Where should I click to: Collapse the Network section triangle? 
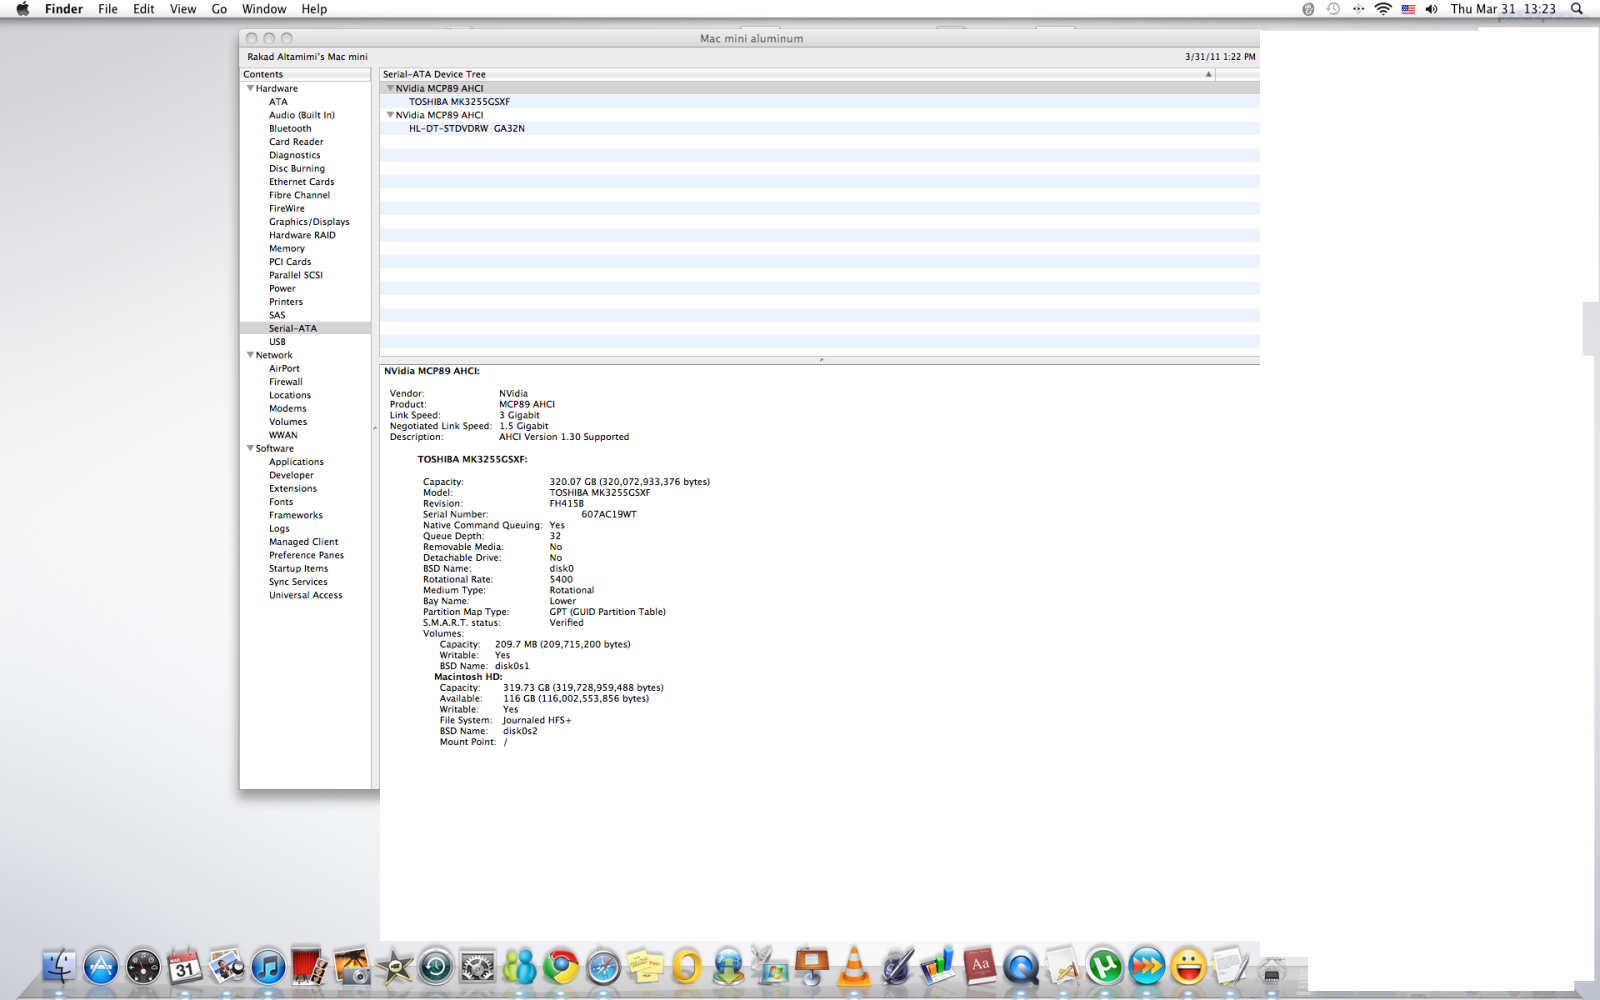tap(250, 355)
